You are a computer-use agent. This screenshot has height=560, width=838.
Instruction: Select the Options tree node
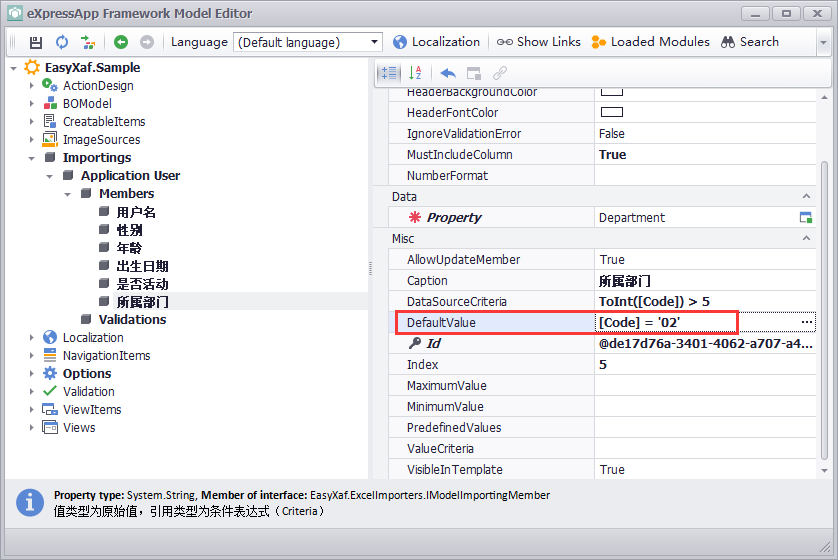(87, 374)
